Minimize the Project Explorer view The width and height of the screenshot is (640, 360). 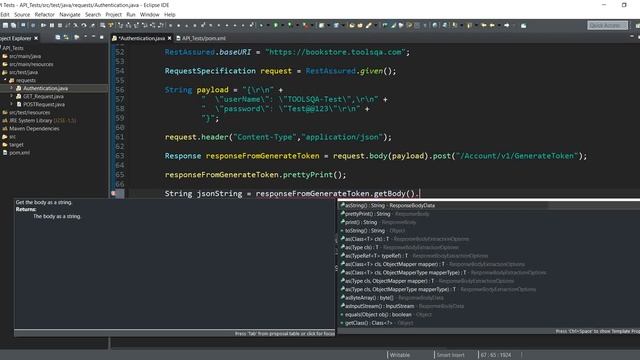[x=93, y=37]
